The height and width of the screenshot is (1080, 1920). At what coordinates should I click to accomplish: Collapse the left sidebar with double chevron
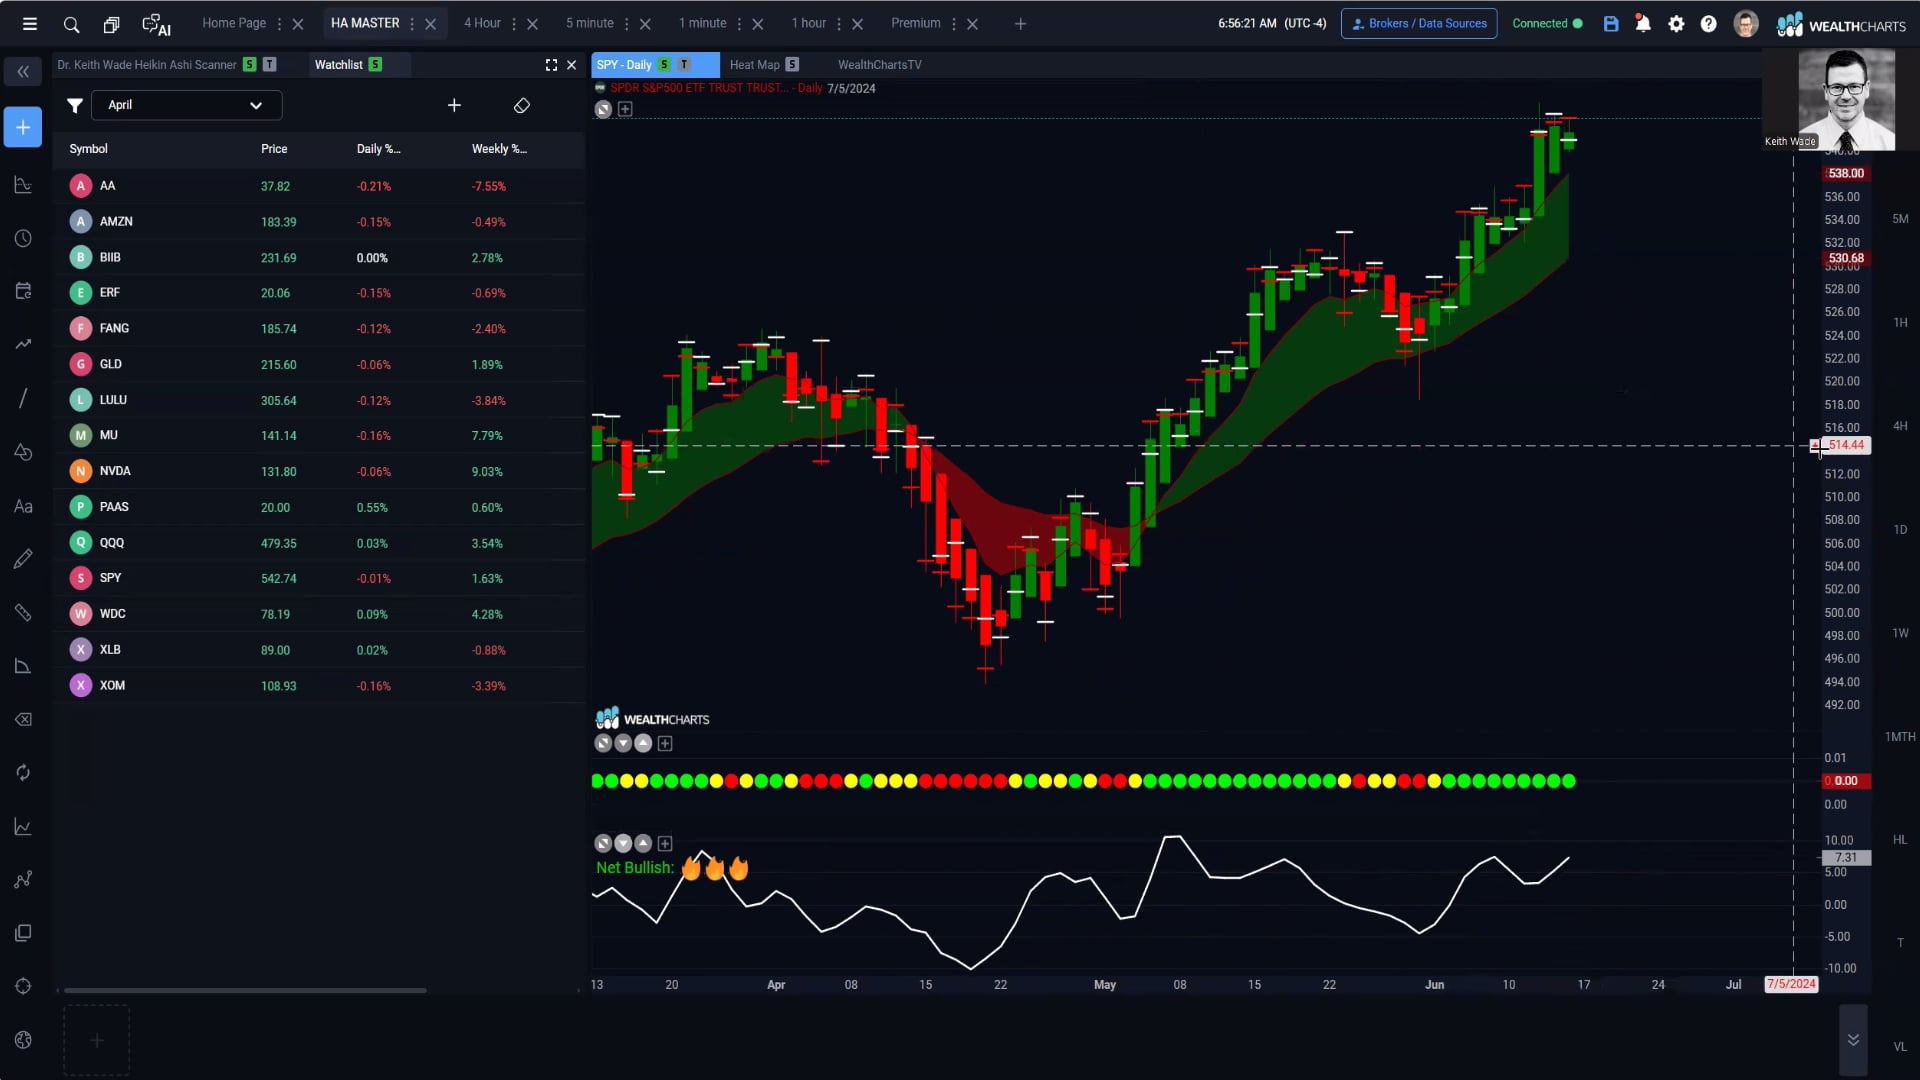click(x=23, y=71)
